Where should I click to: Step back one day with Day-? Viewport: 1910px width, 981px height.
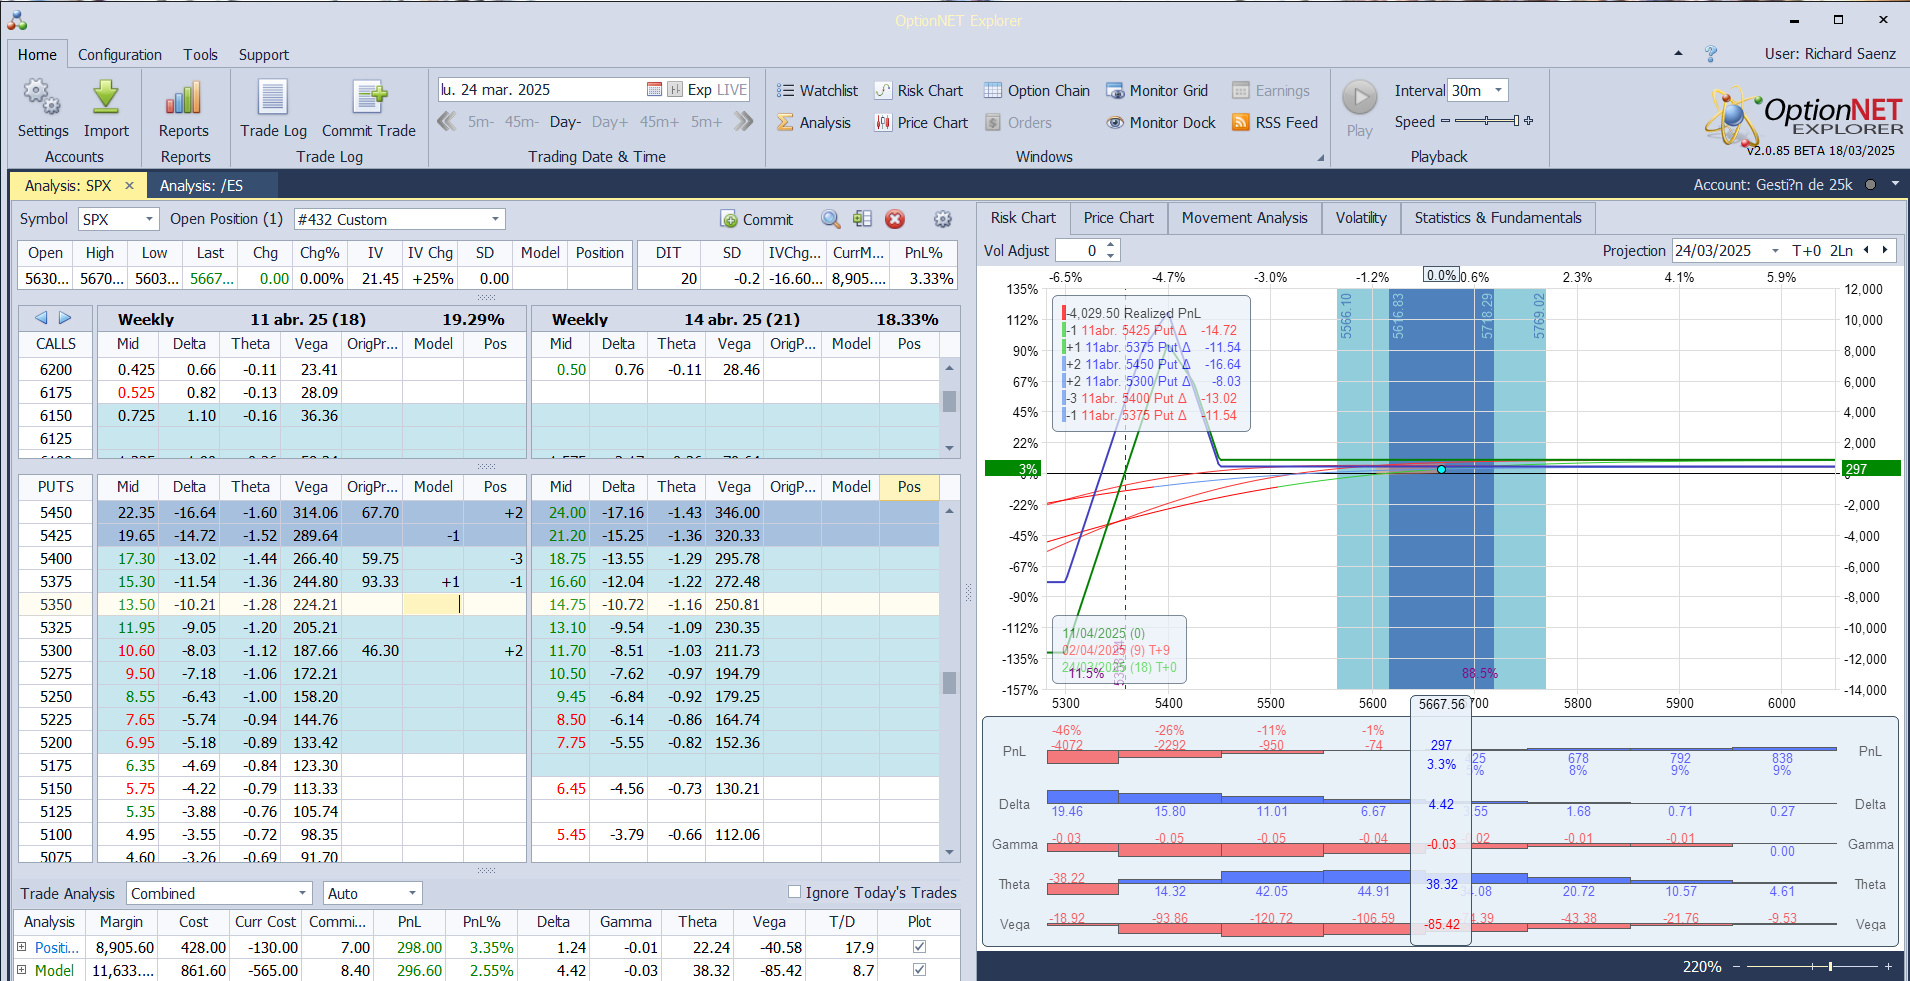tap(565, 122)
